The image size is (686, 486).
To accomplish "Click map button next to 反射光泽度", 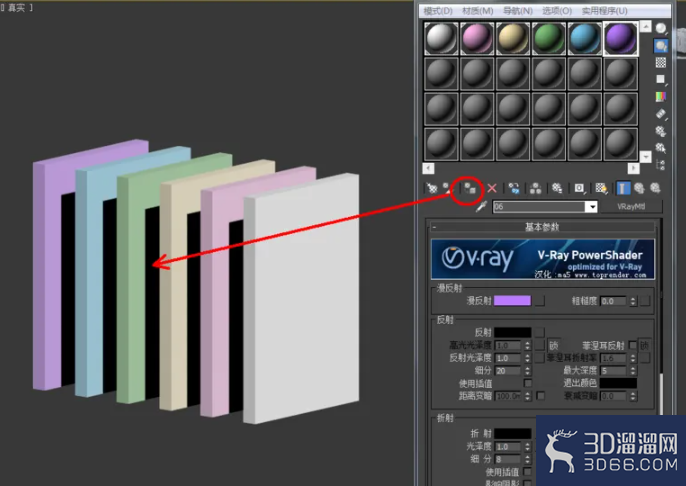I will click(540, 358).
